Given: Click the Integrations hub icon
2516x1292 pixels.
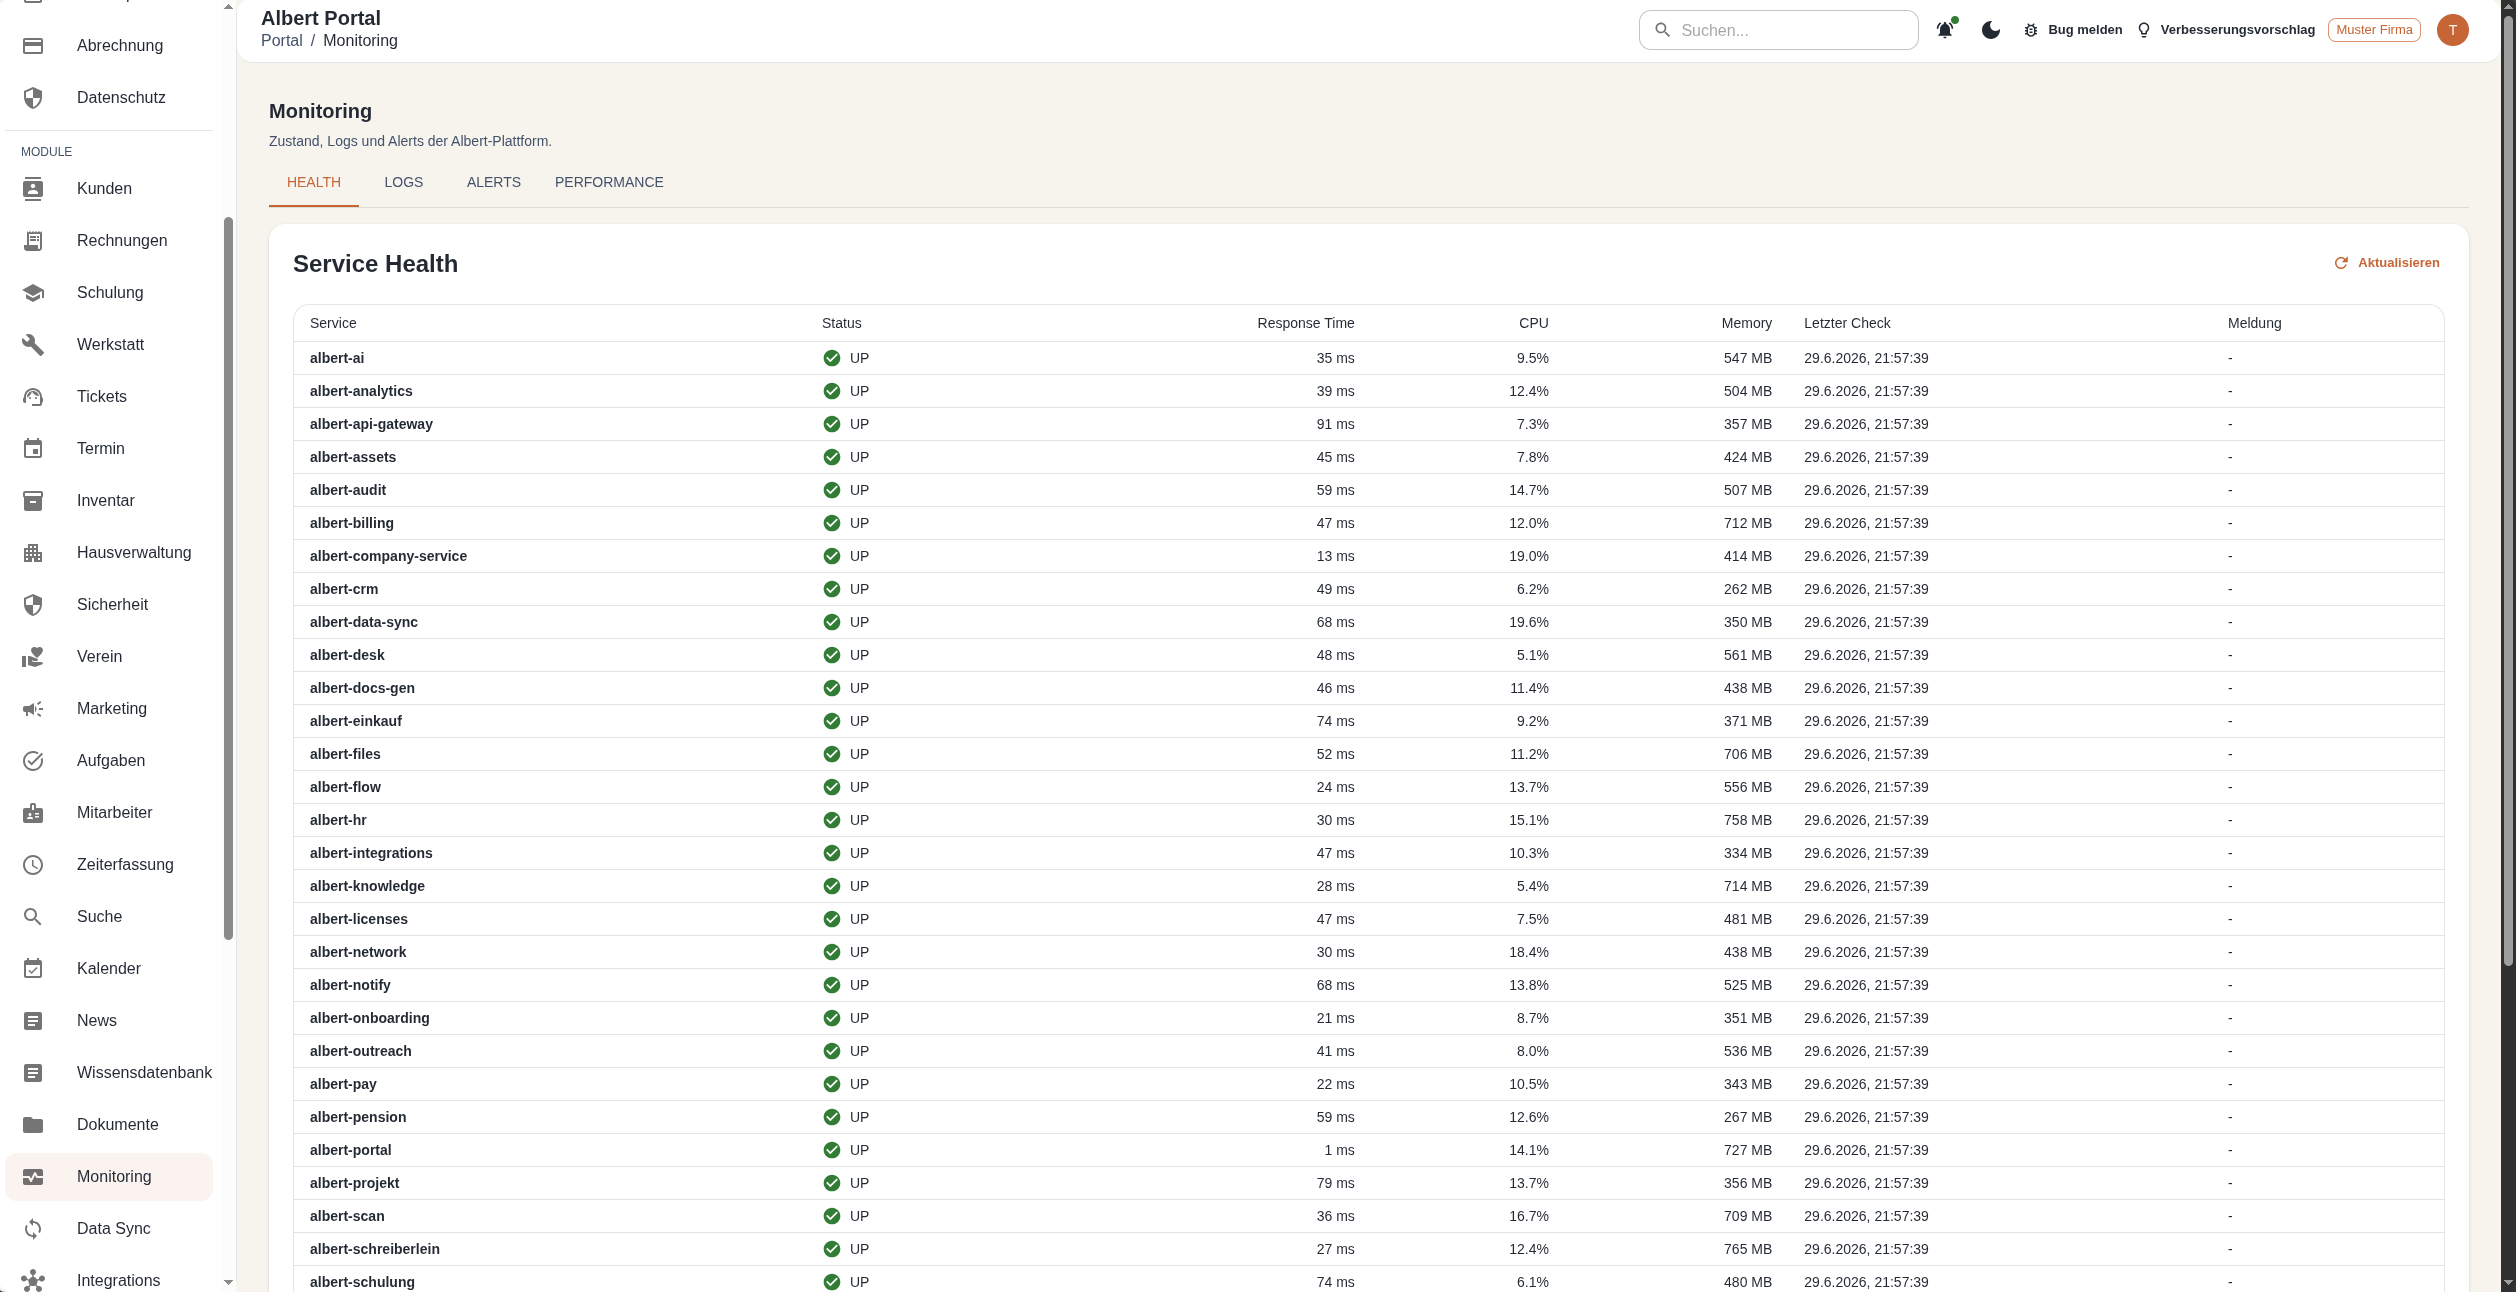Looking at the screenshot, I should [x=33, y=1281].
